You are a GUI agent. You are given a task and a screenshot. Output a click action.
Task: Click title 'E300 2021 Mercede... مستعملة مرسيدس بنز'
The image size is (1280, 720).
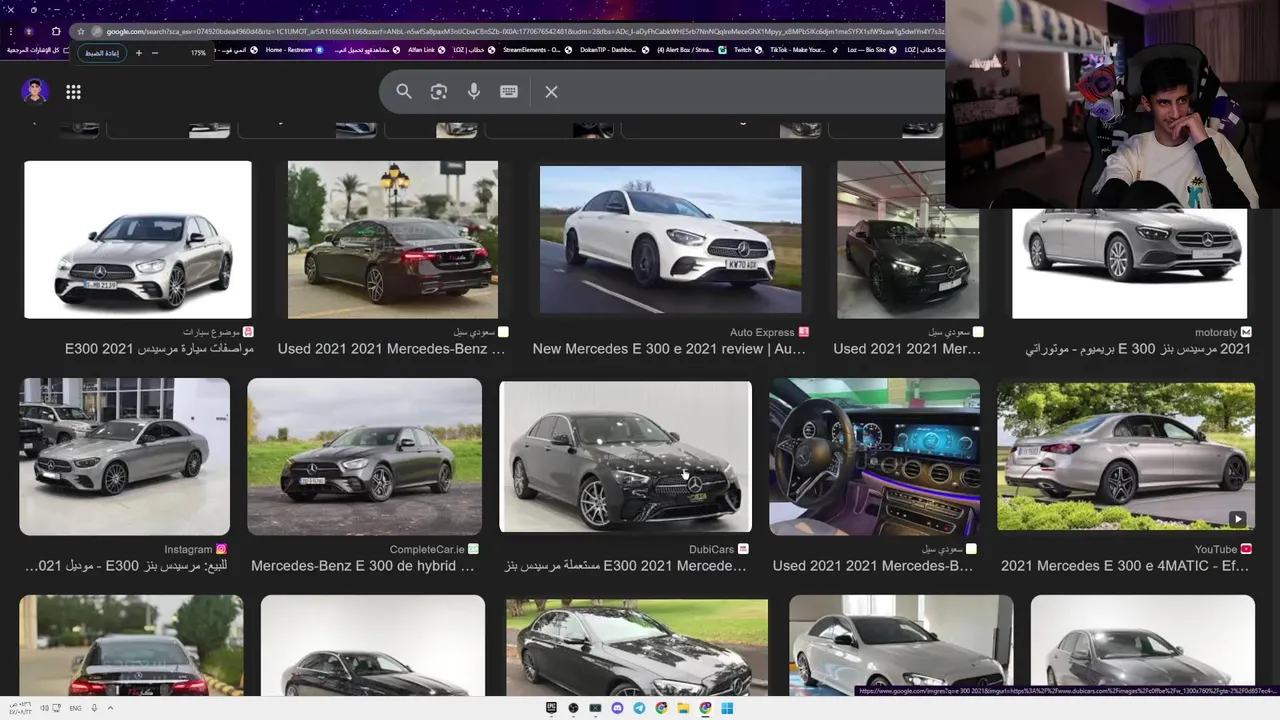pos(625,566)
